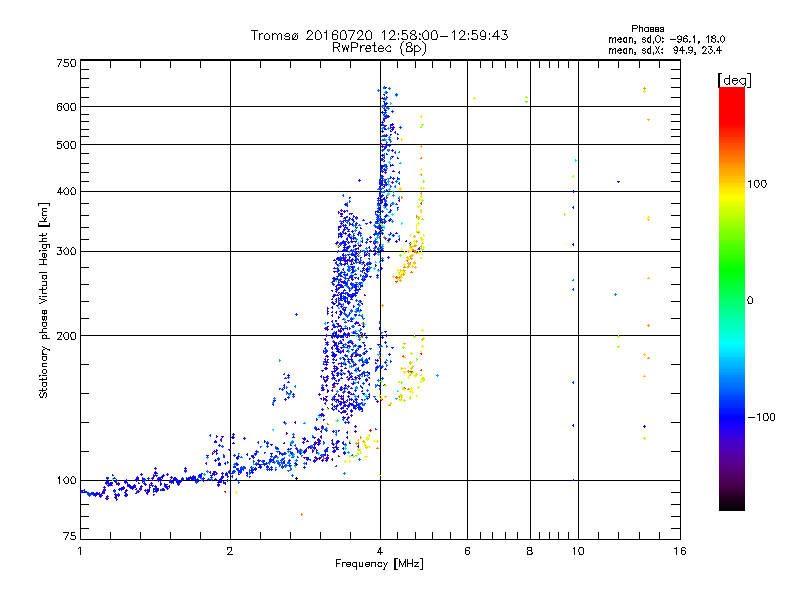Click the y-axis label '500'
Image resolution: width=800 pixels, height=600 pixels.
pos(66,145)
